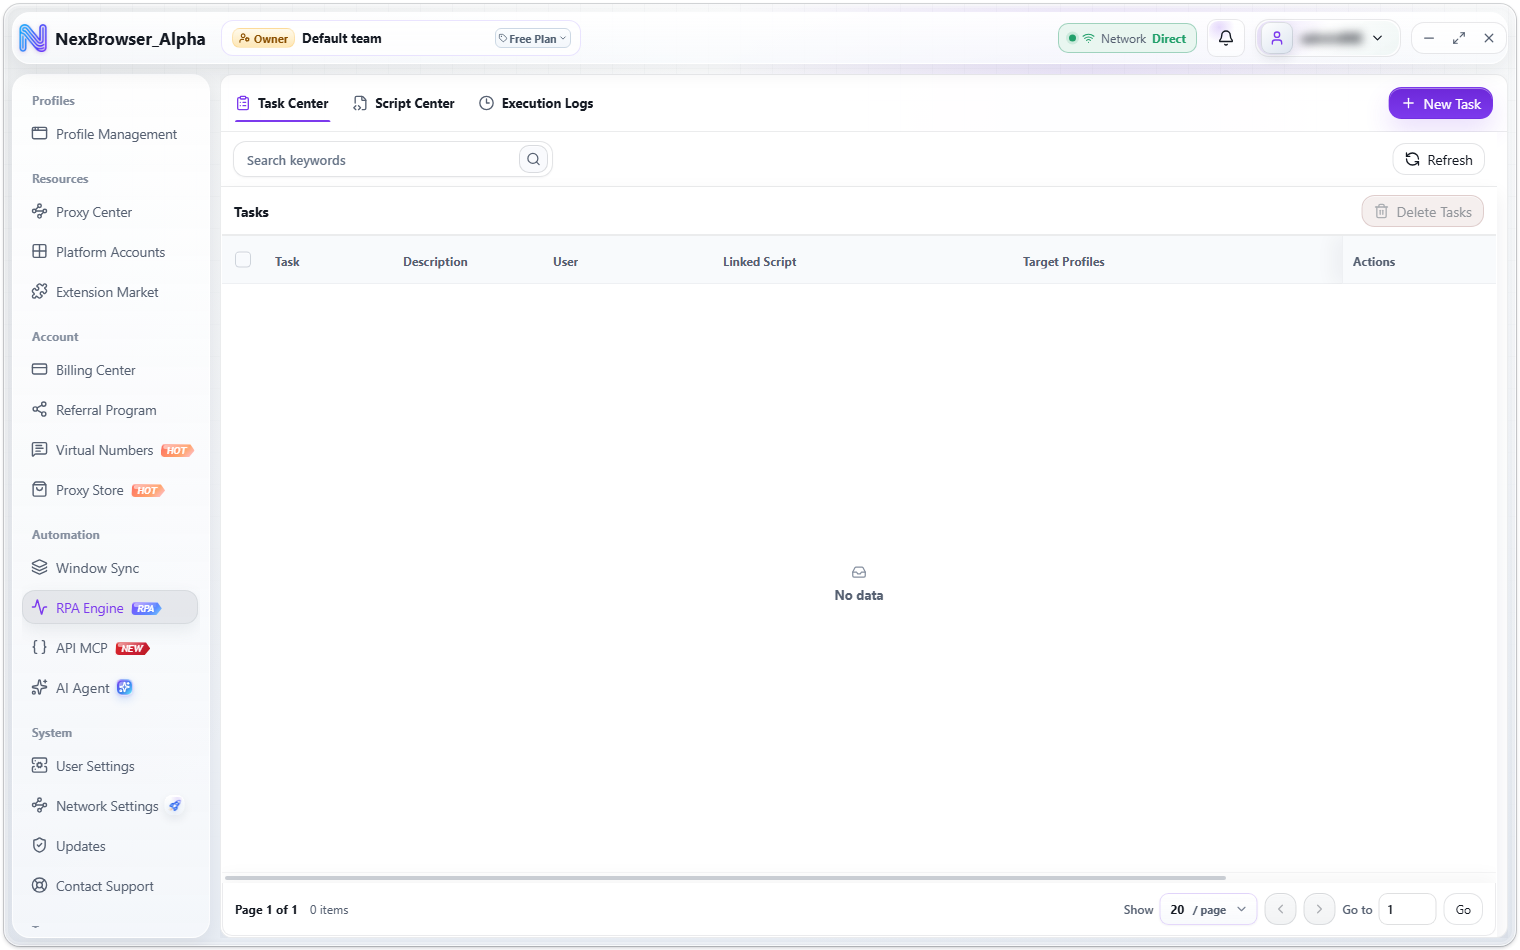This screenshot has width=1520, height=950.
Task: Go to the next page arrow
Action: (1319, 909)
